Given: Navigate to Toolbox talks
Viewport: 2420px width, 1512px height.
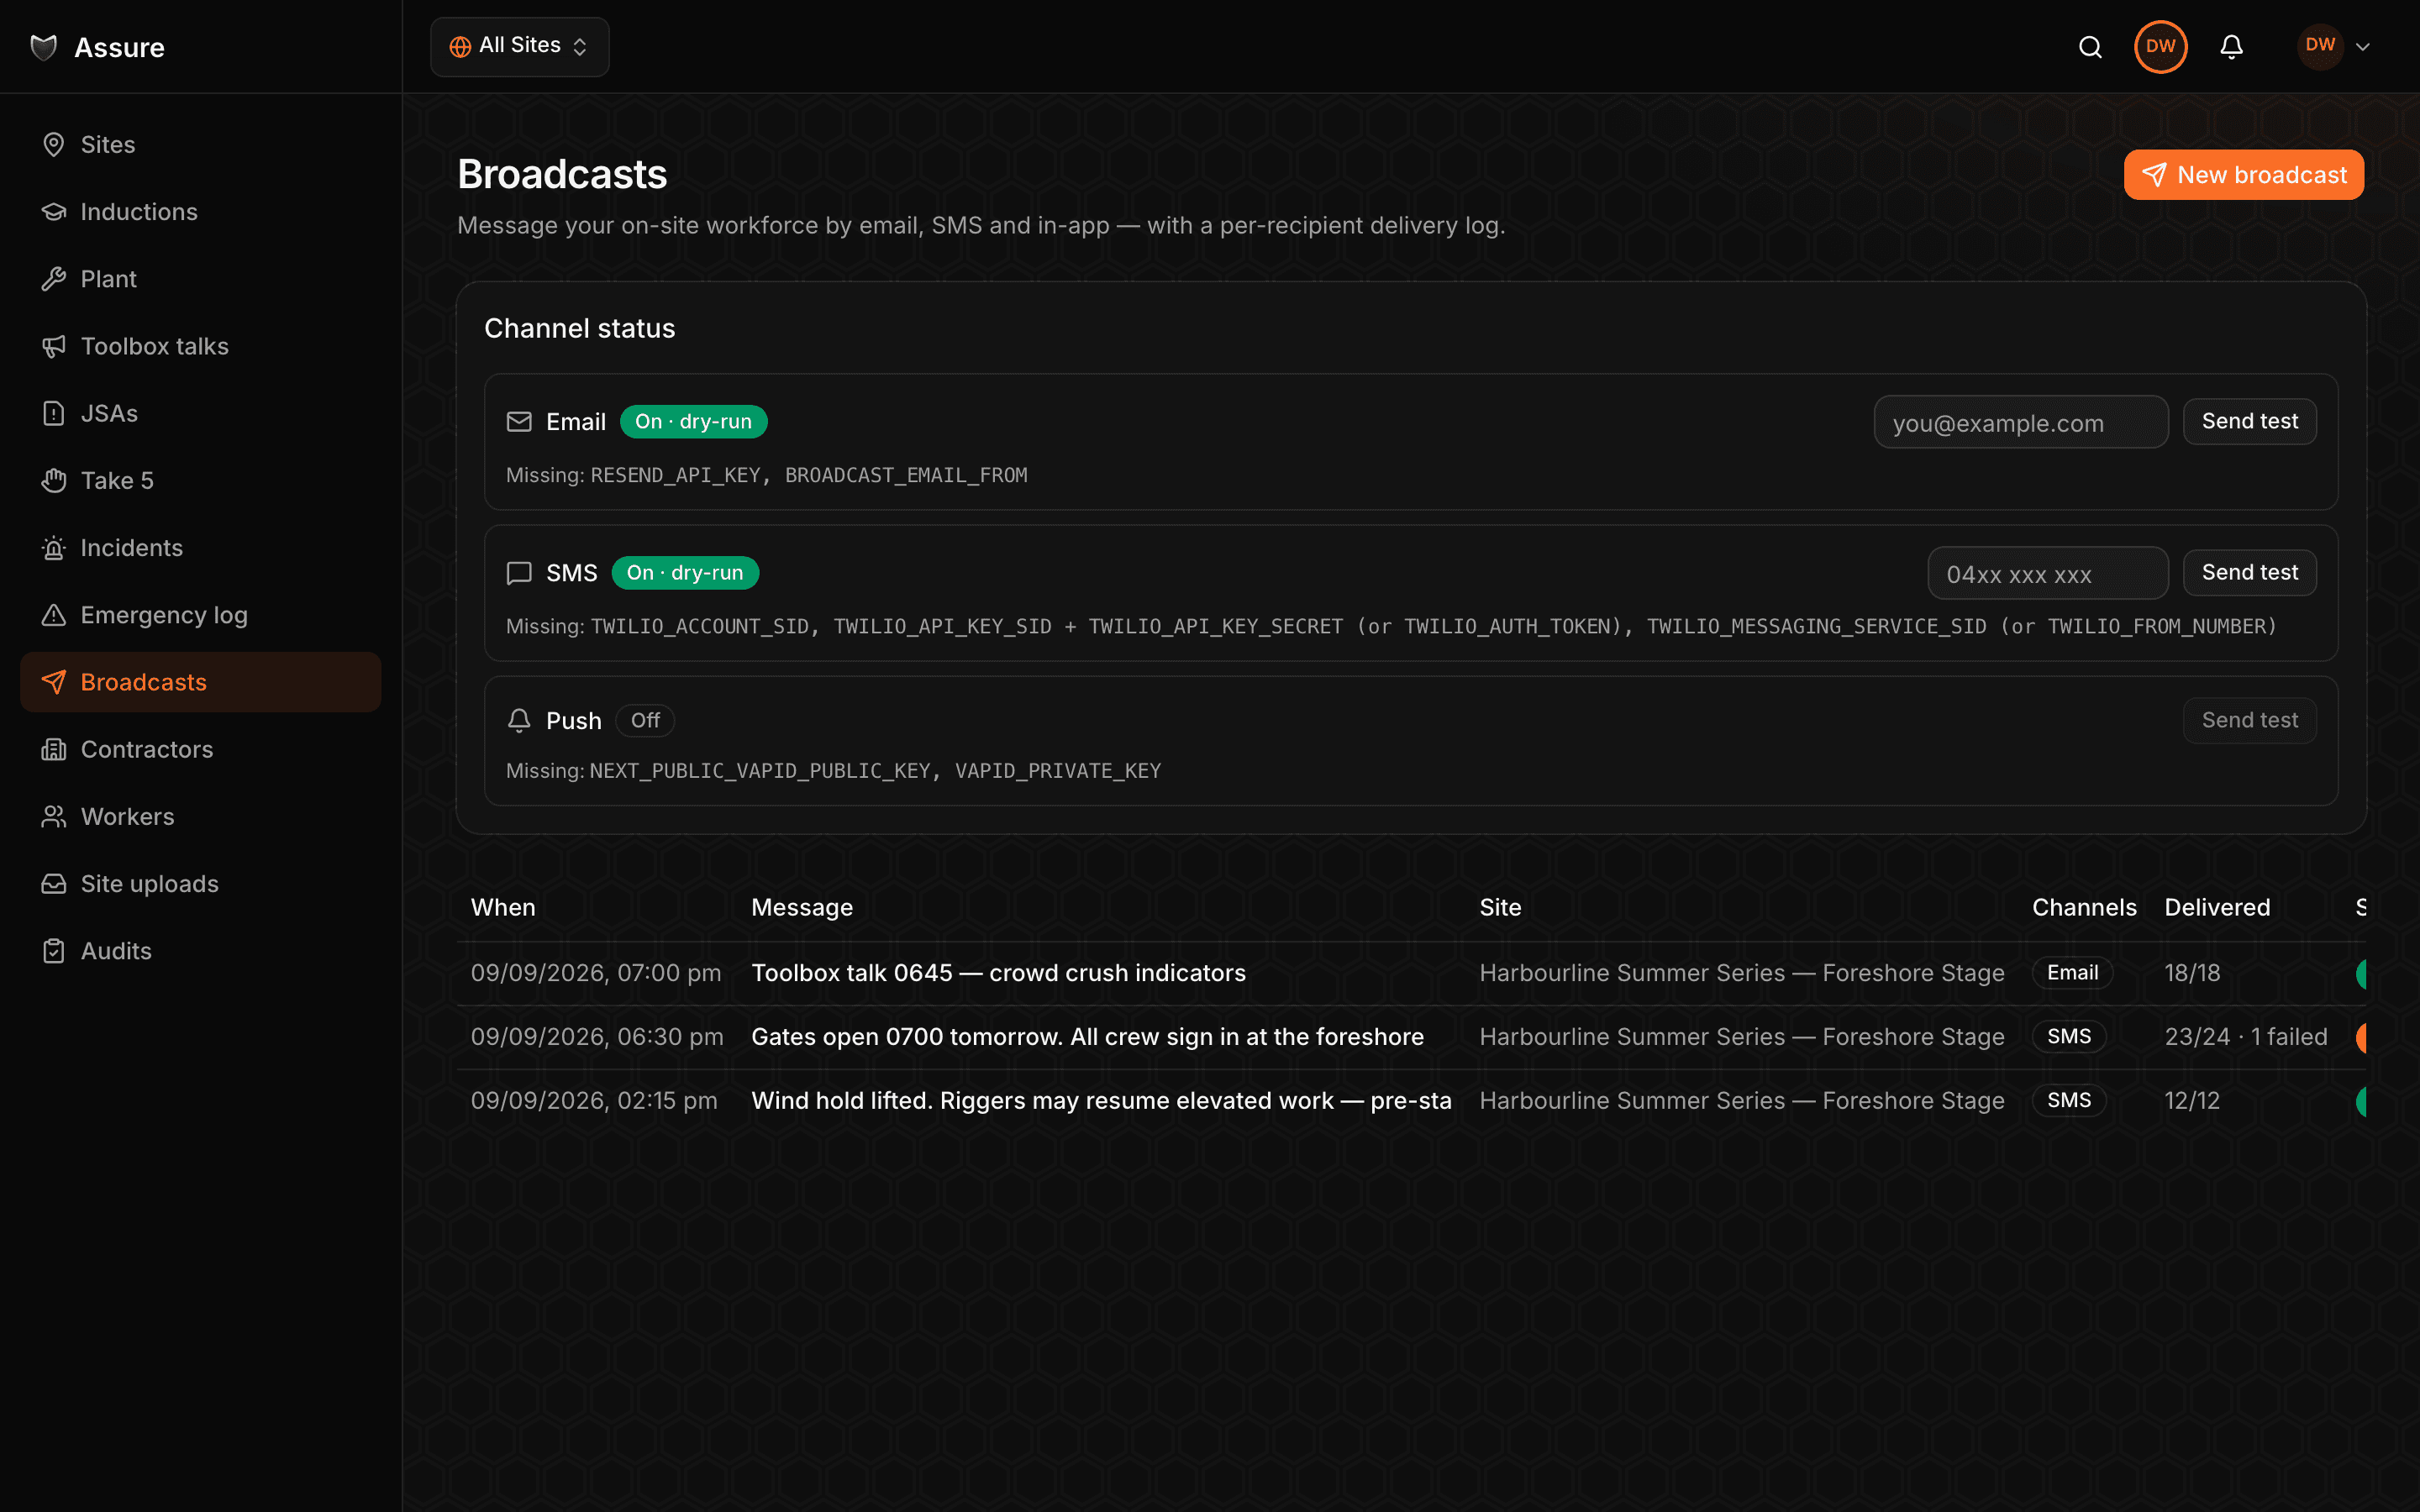Looking at the screenshot, I should coord(200,346).
